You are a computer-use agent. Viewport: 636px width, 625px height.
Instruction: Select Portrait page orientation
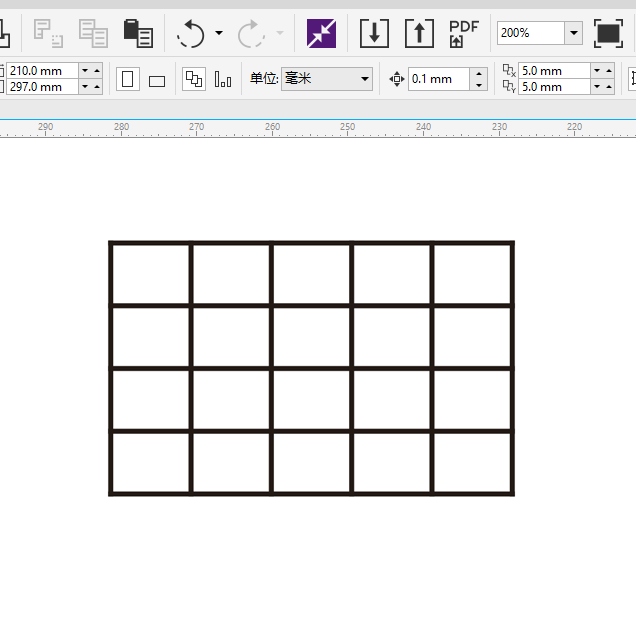pos(128,79)
